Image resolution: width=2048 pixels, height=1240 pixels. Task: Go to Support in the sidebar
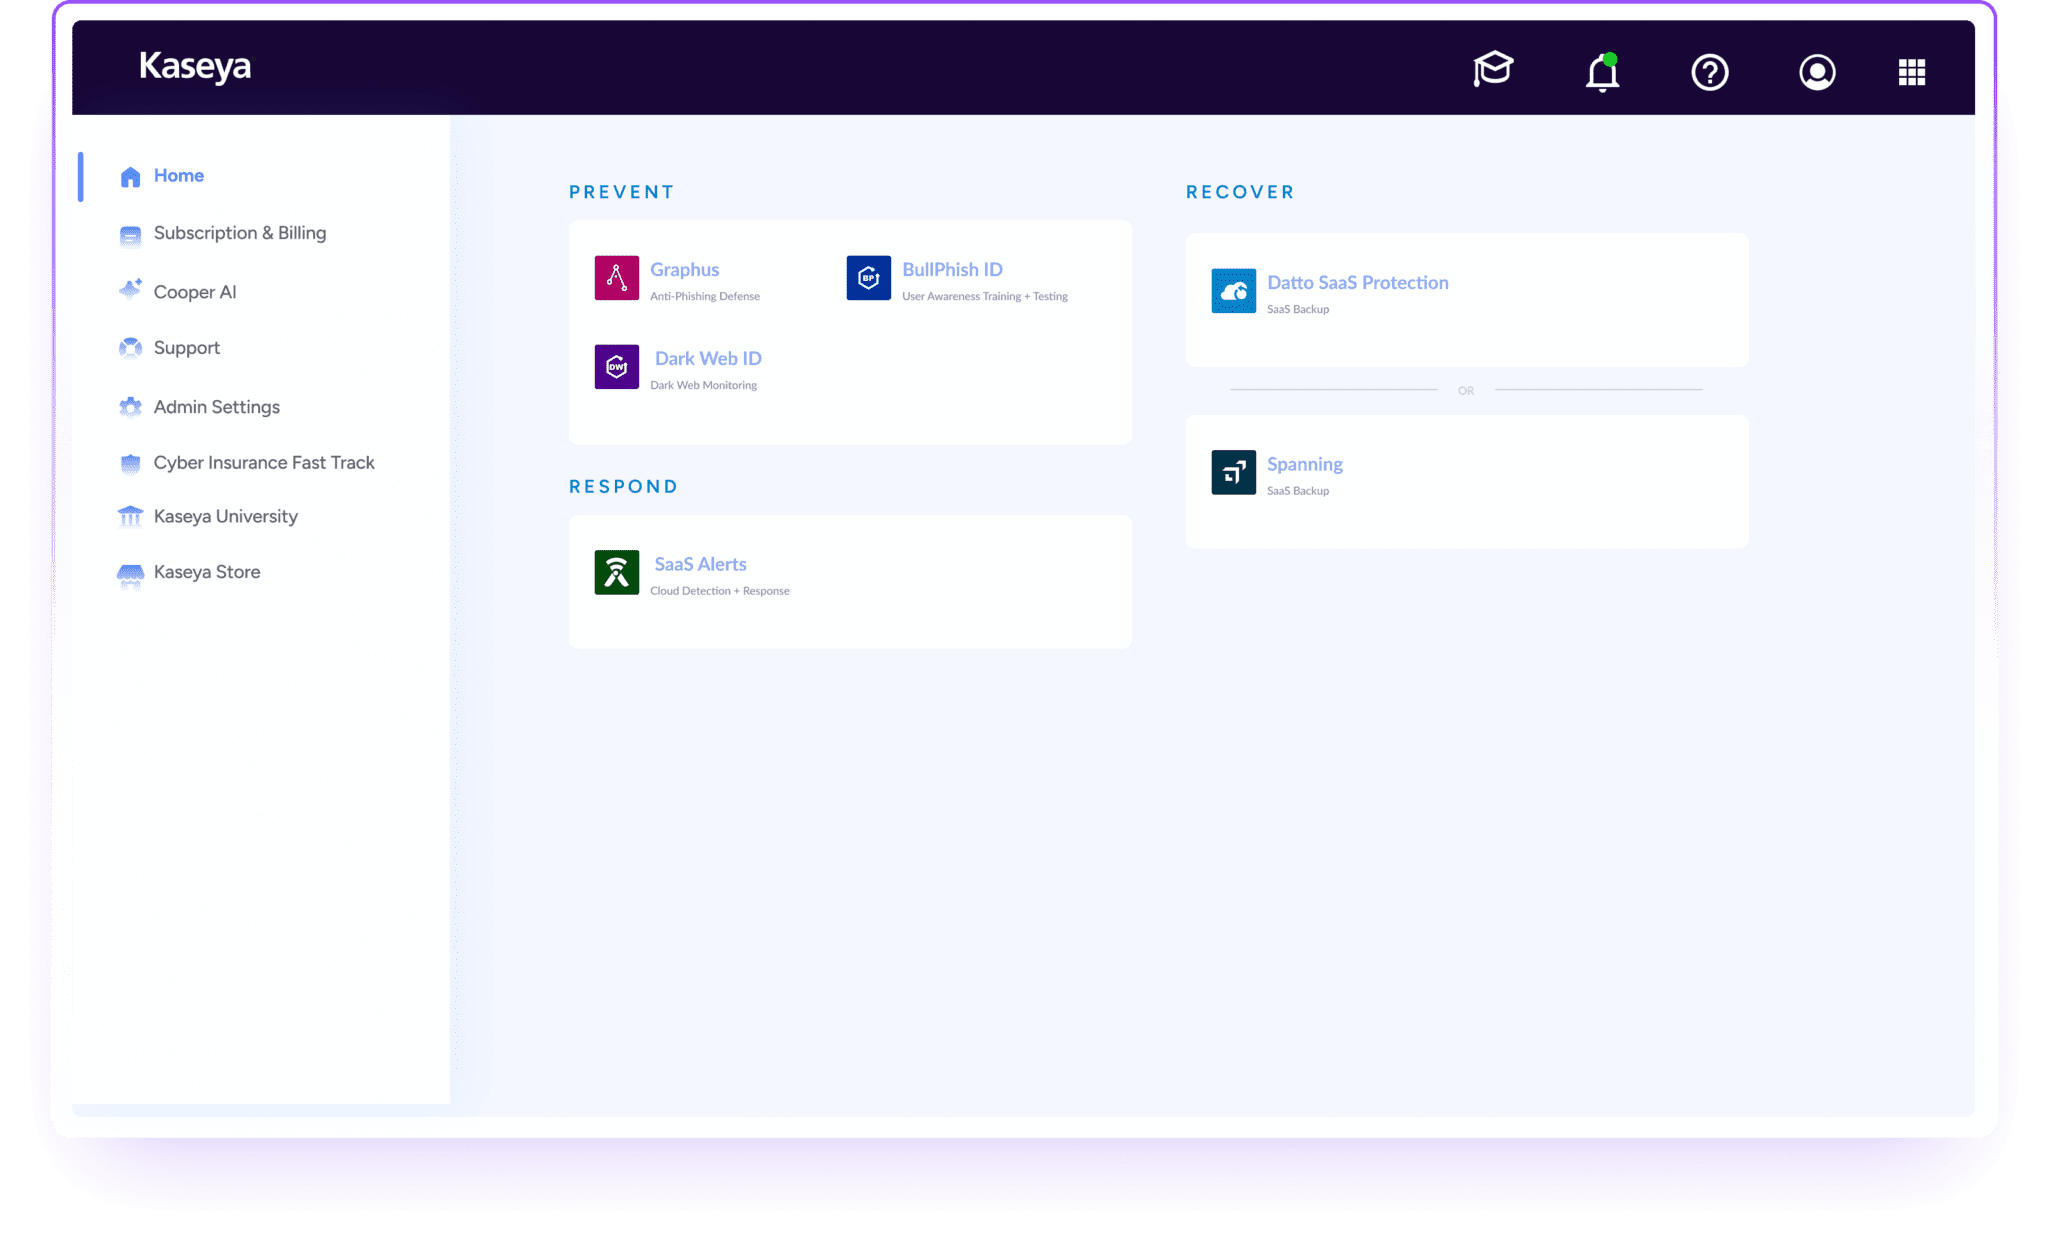[x=186, y=348]
